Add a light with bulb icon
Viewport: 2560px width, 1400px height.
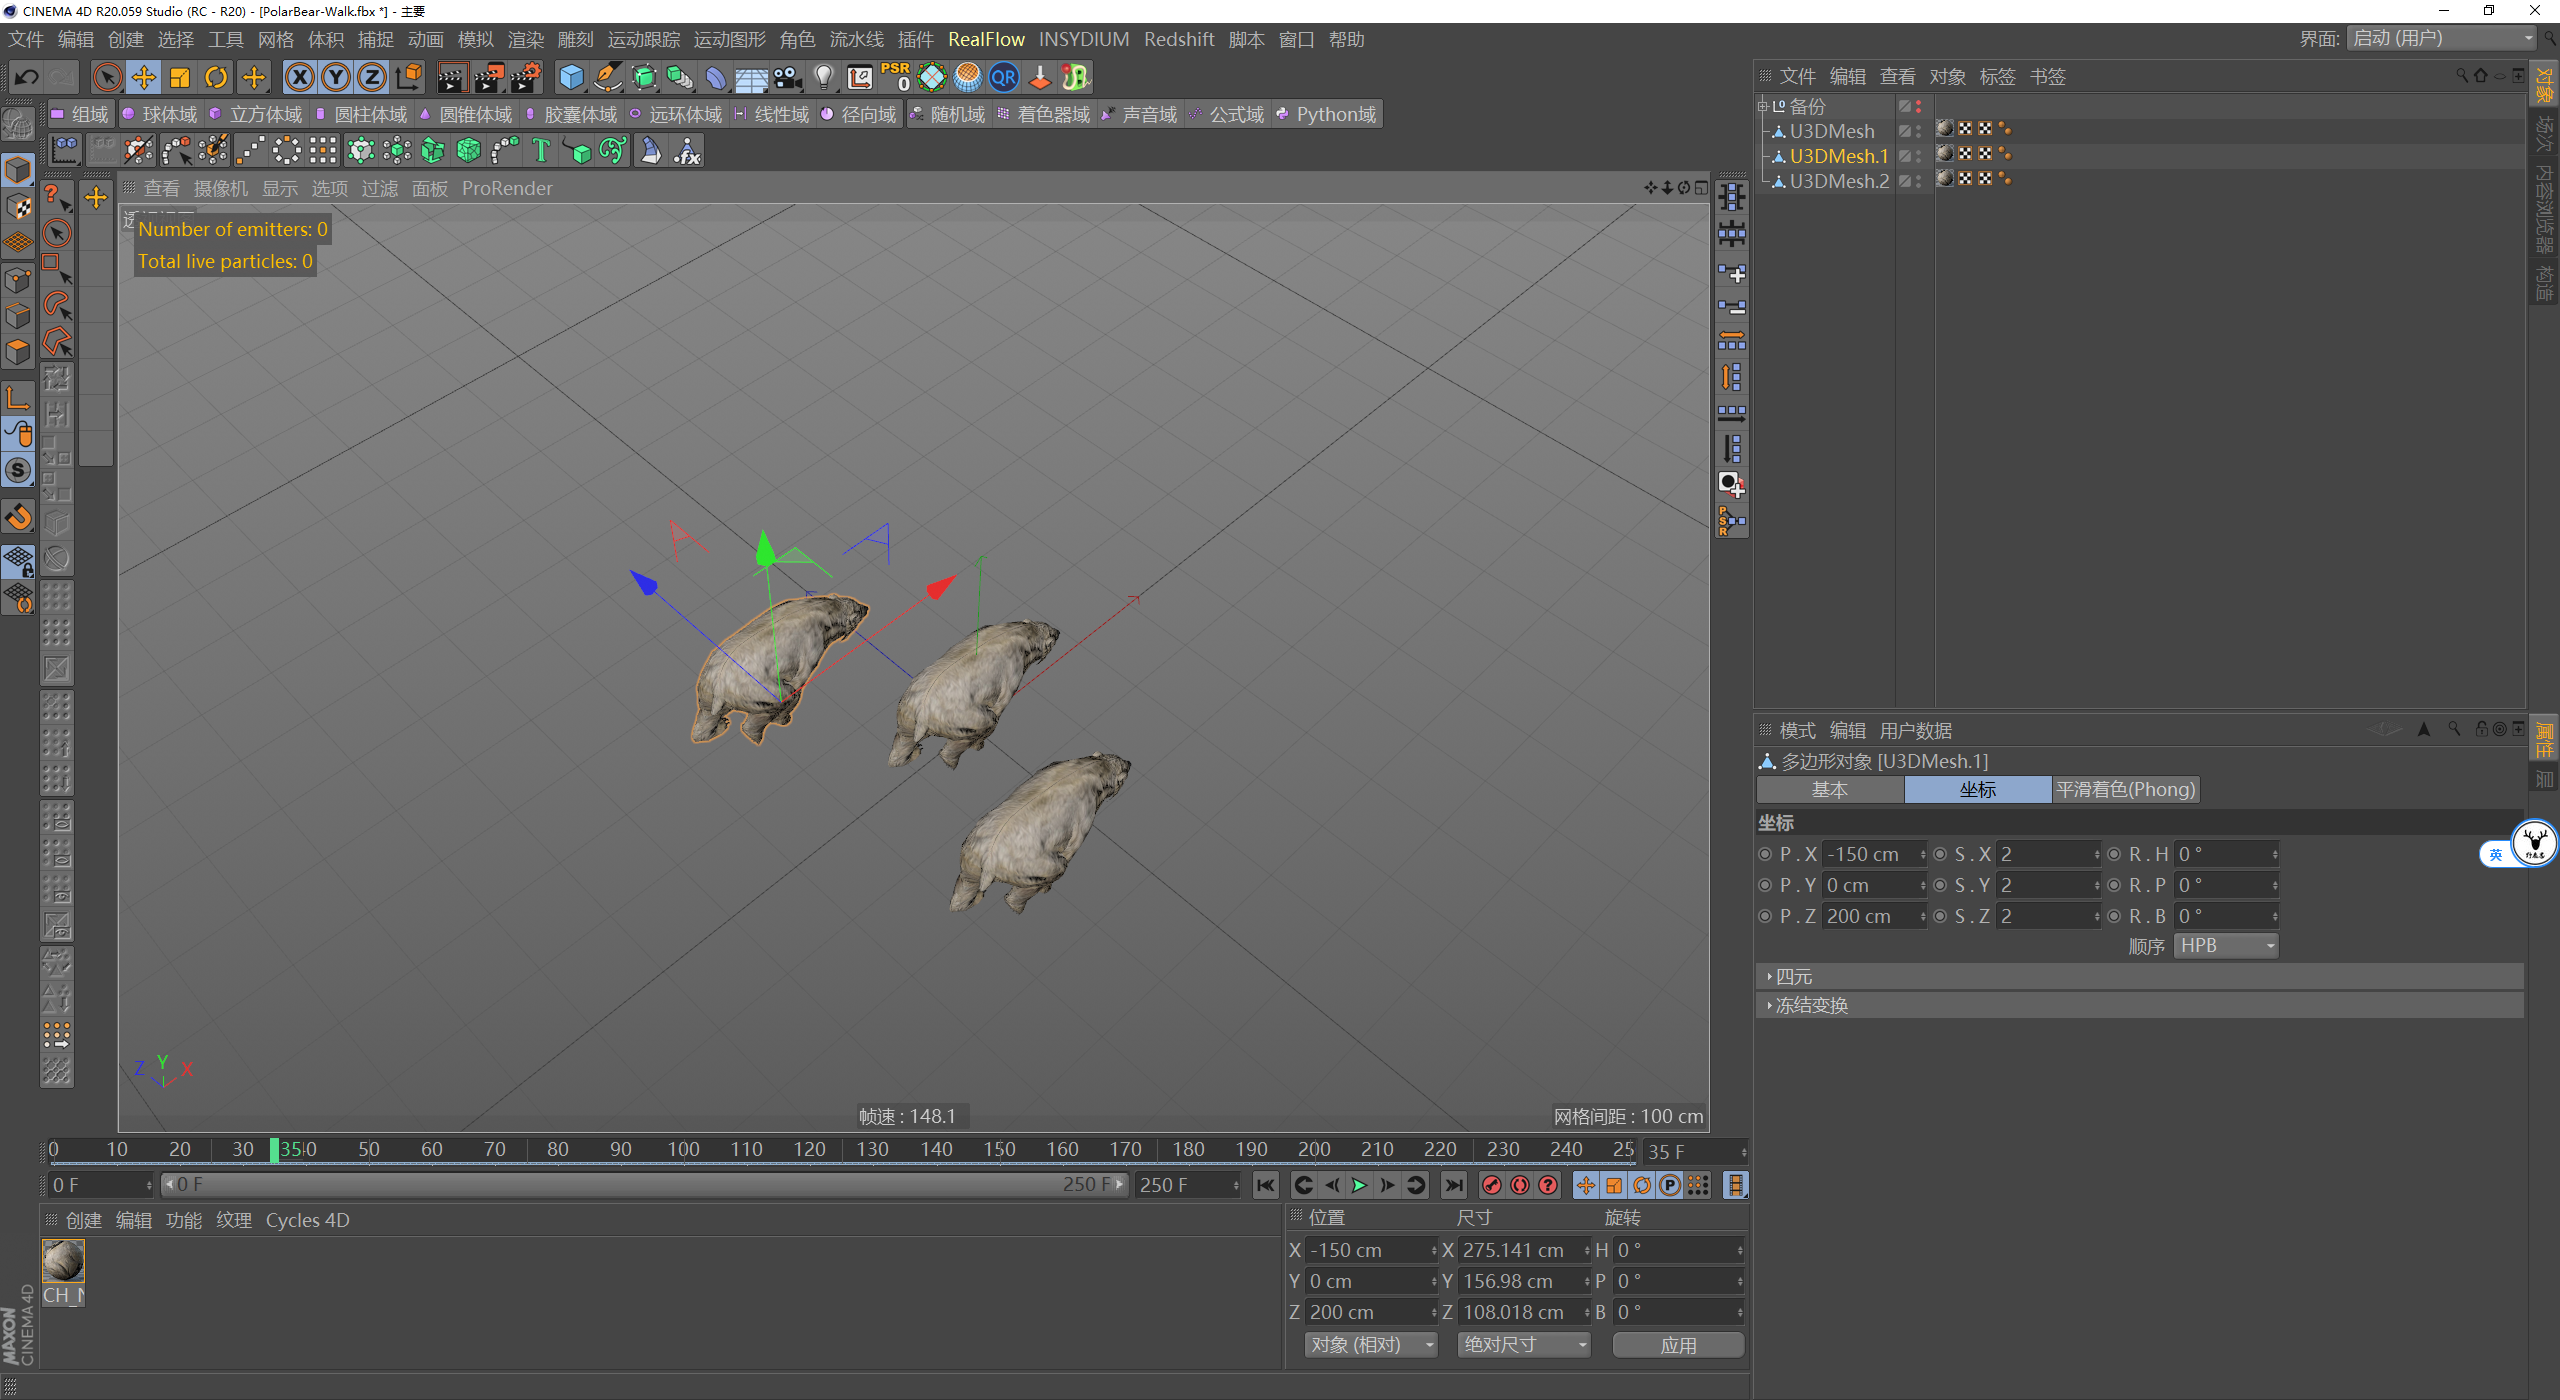tap(823, 77)
